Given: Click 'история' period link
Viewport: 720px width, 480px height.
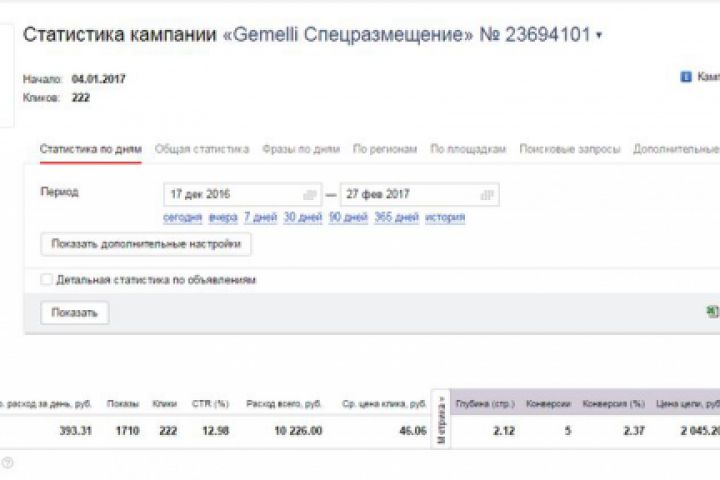Looking at the screenshot, I should (445, 217).
